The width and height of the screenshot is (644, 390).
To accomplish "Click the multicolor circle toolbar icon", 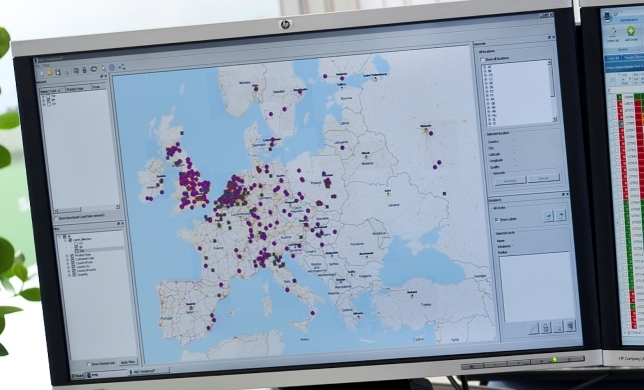I will 94,70.
